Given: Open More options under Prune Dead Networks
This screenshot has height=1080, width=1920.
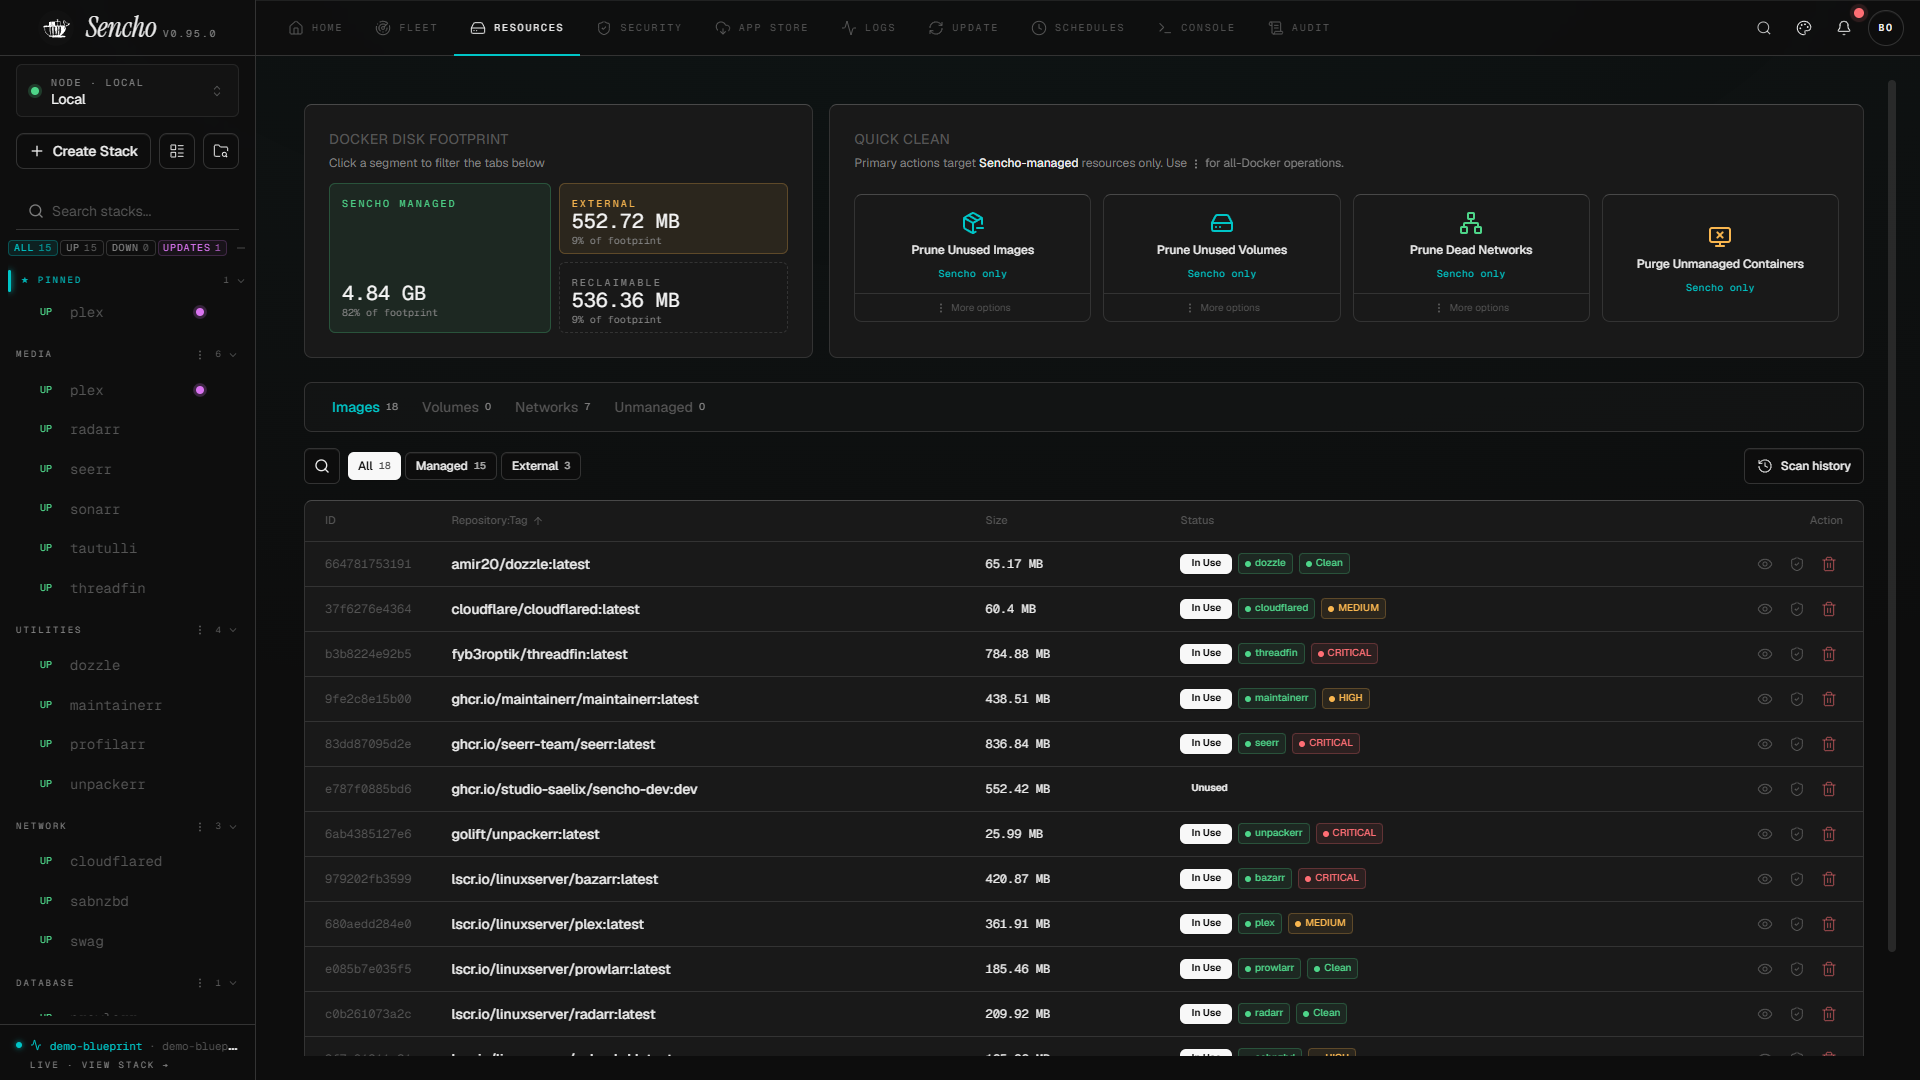Looking at the screenshot, I should click(x=1471, y=308).
